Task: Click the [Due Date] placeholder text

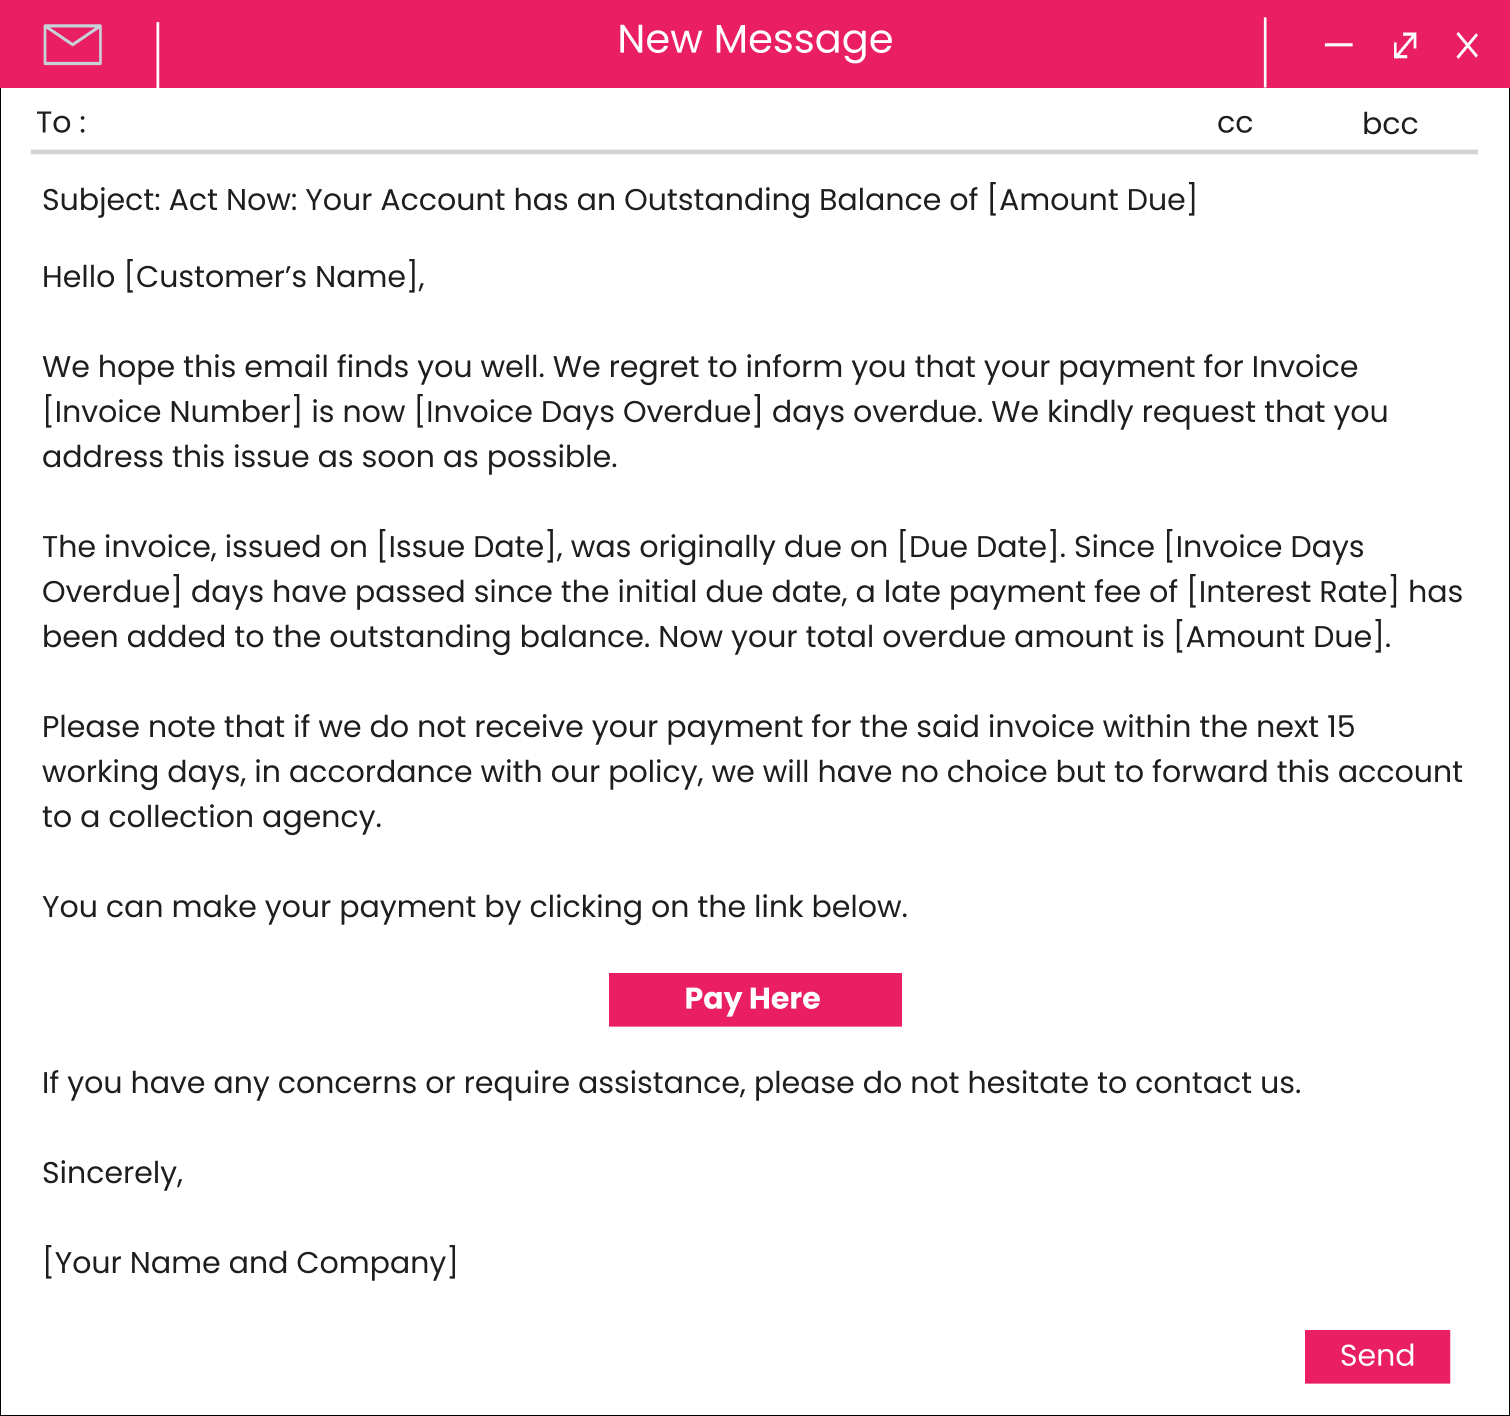Action: click(978, 547)
